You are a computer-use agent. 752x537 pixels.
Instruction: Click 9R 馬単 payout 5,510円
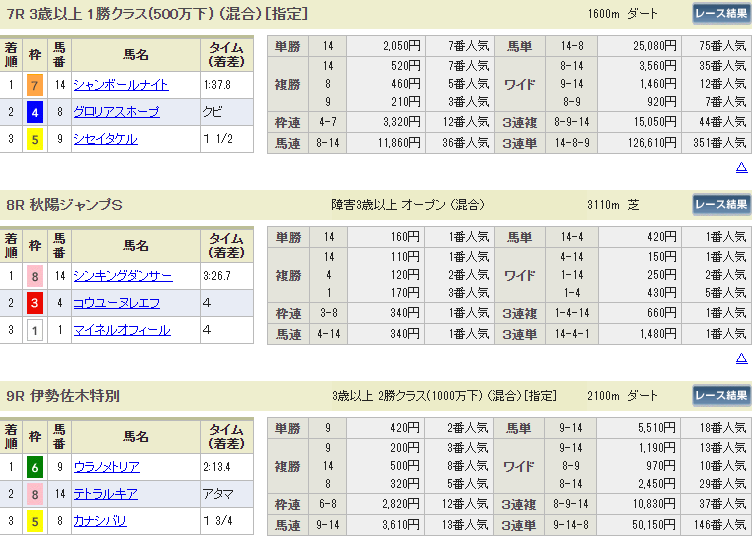tap(657, 428)
